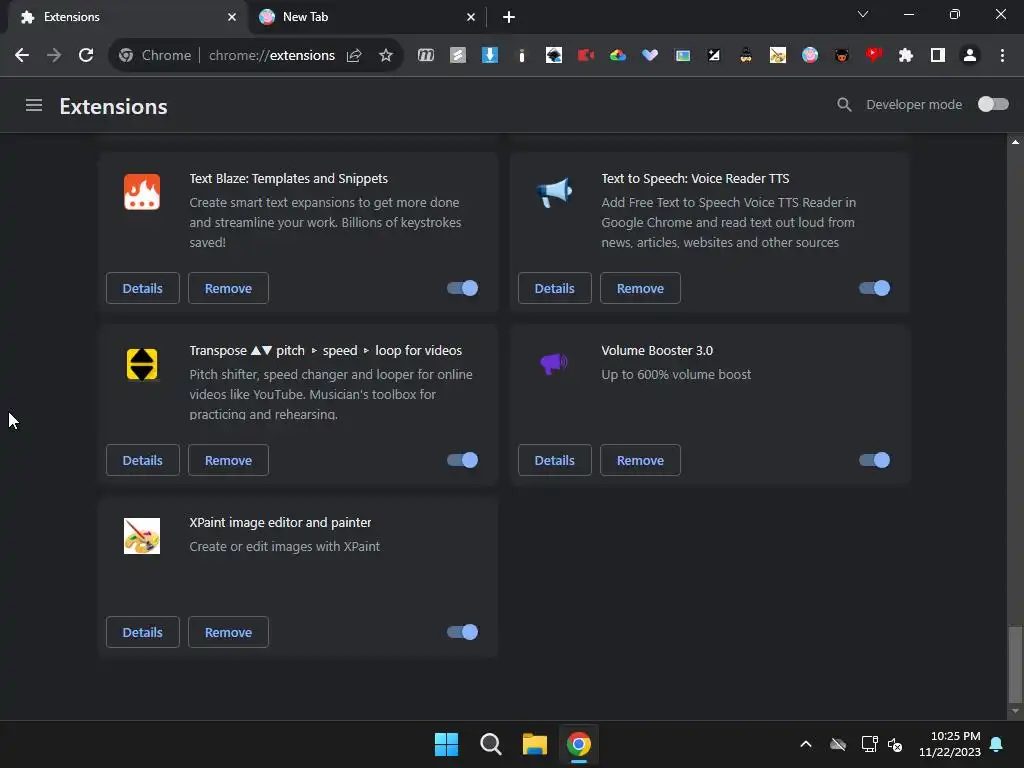Open the Extensions puzzle piece menu

[x=906, y=56]
